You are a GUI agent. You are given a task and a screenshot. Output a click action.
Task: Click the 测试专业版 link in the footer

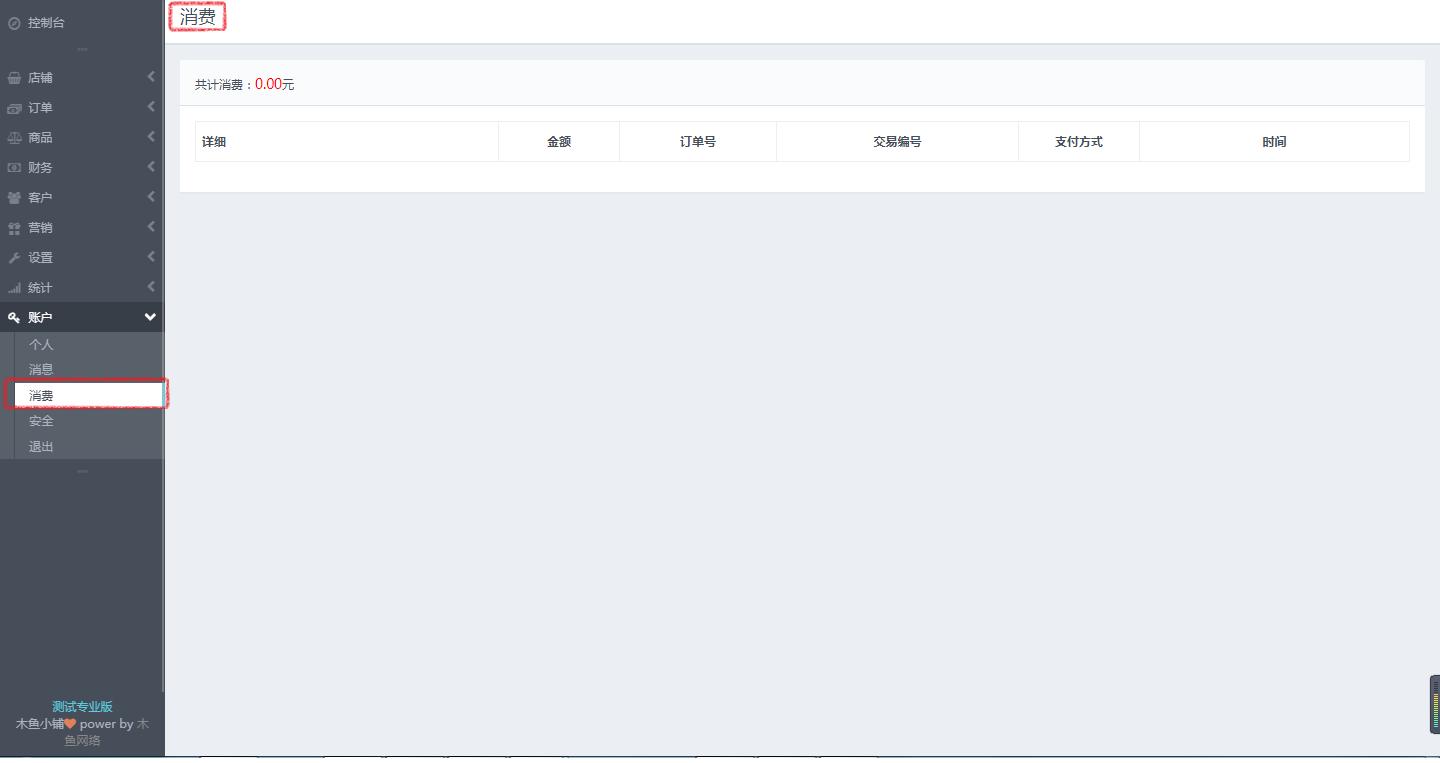(82, 707)
